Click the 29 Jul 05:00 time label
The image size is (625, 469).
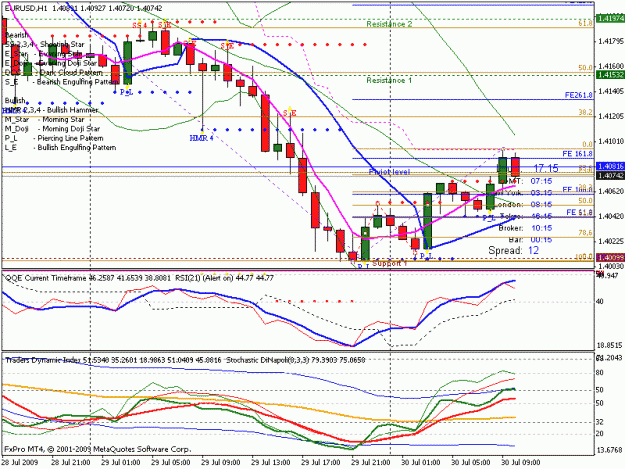(x=171, y=462)
